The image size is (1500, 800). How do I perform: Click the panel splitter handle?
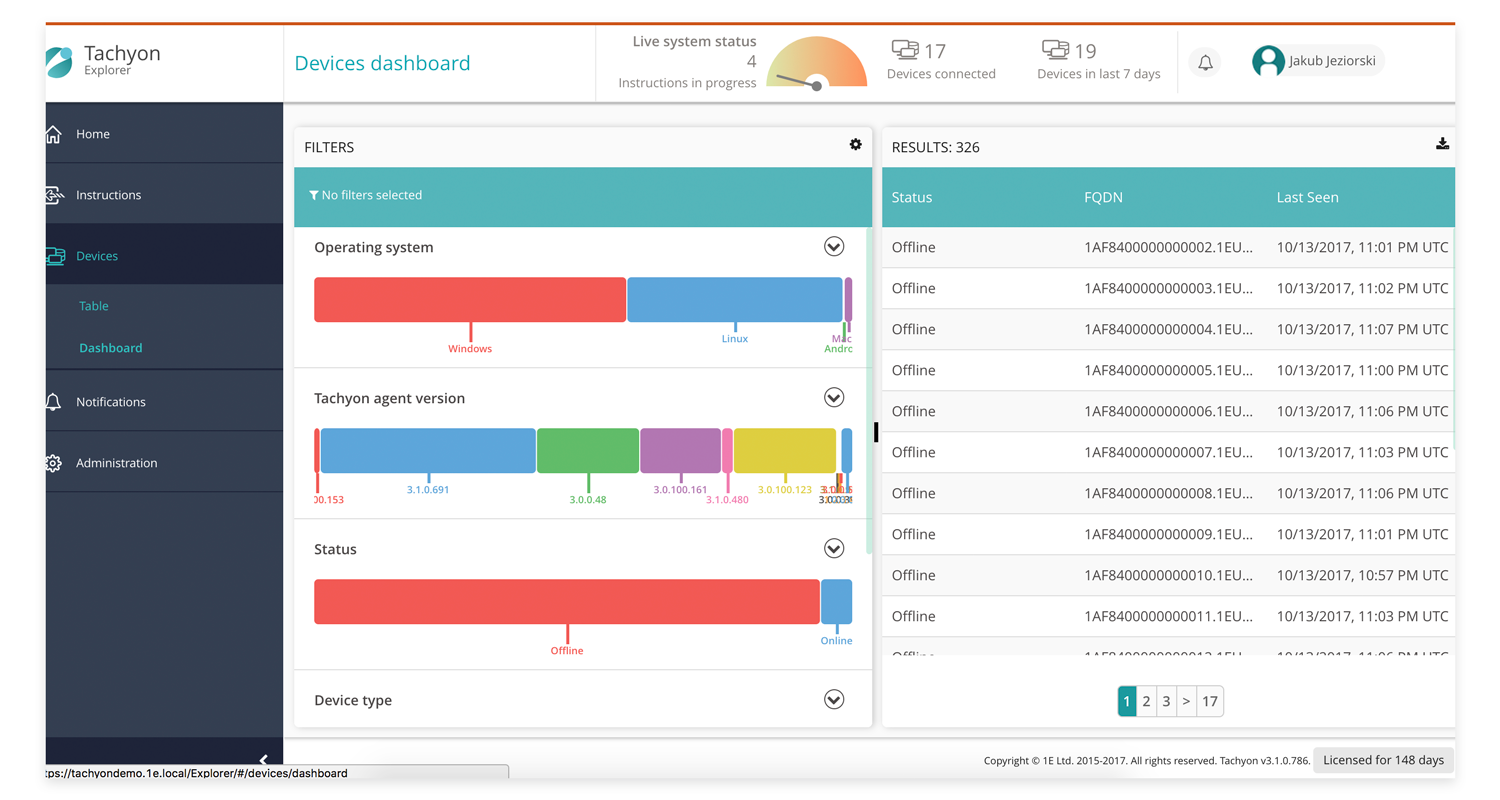pyautogui.click(x=876, y=431)
